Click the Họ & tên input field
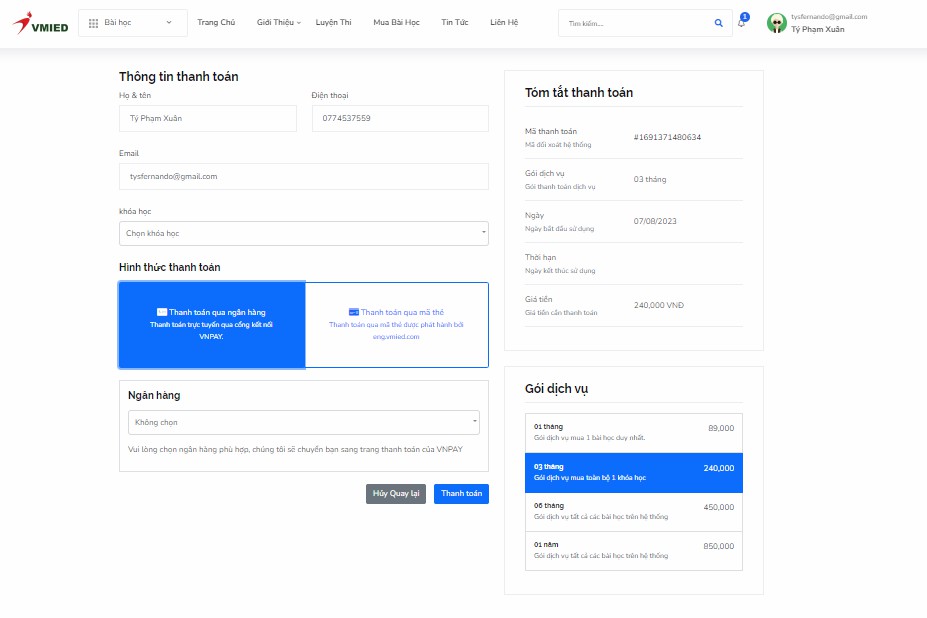 point(208,118)
